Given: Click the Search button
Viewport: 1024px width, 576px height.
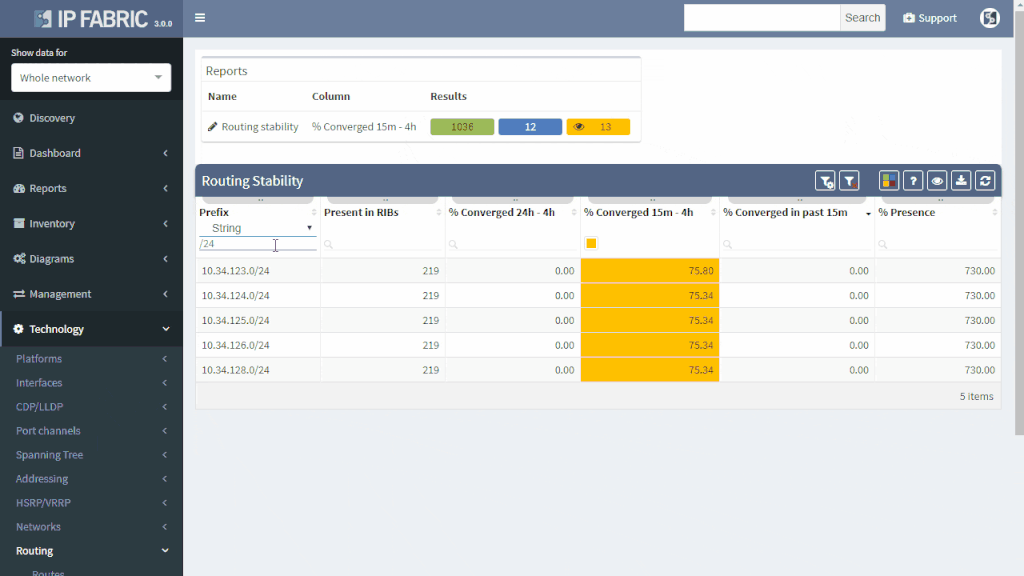Looking at the screenshot, I should tap(862, 18).
